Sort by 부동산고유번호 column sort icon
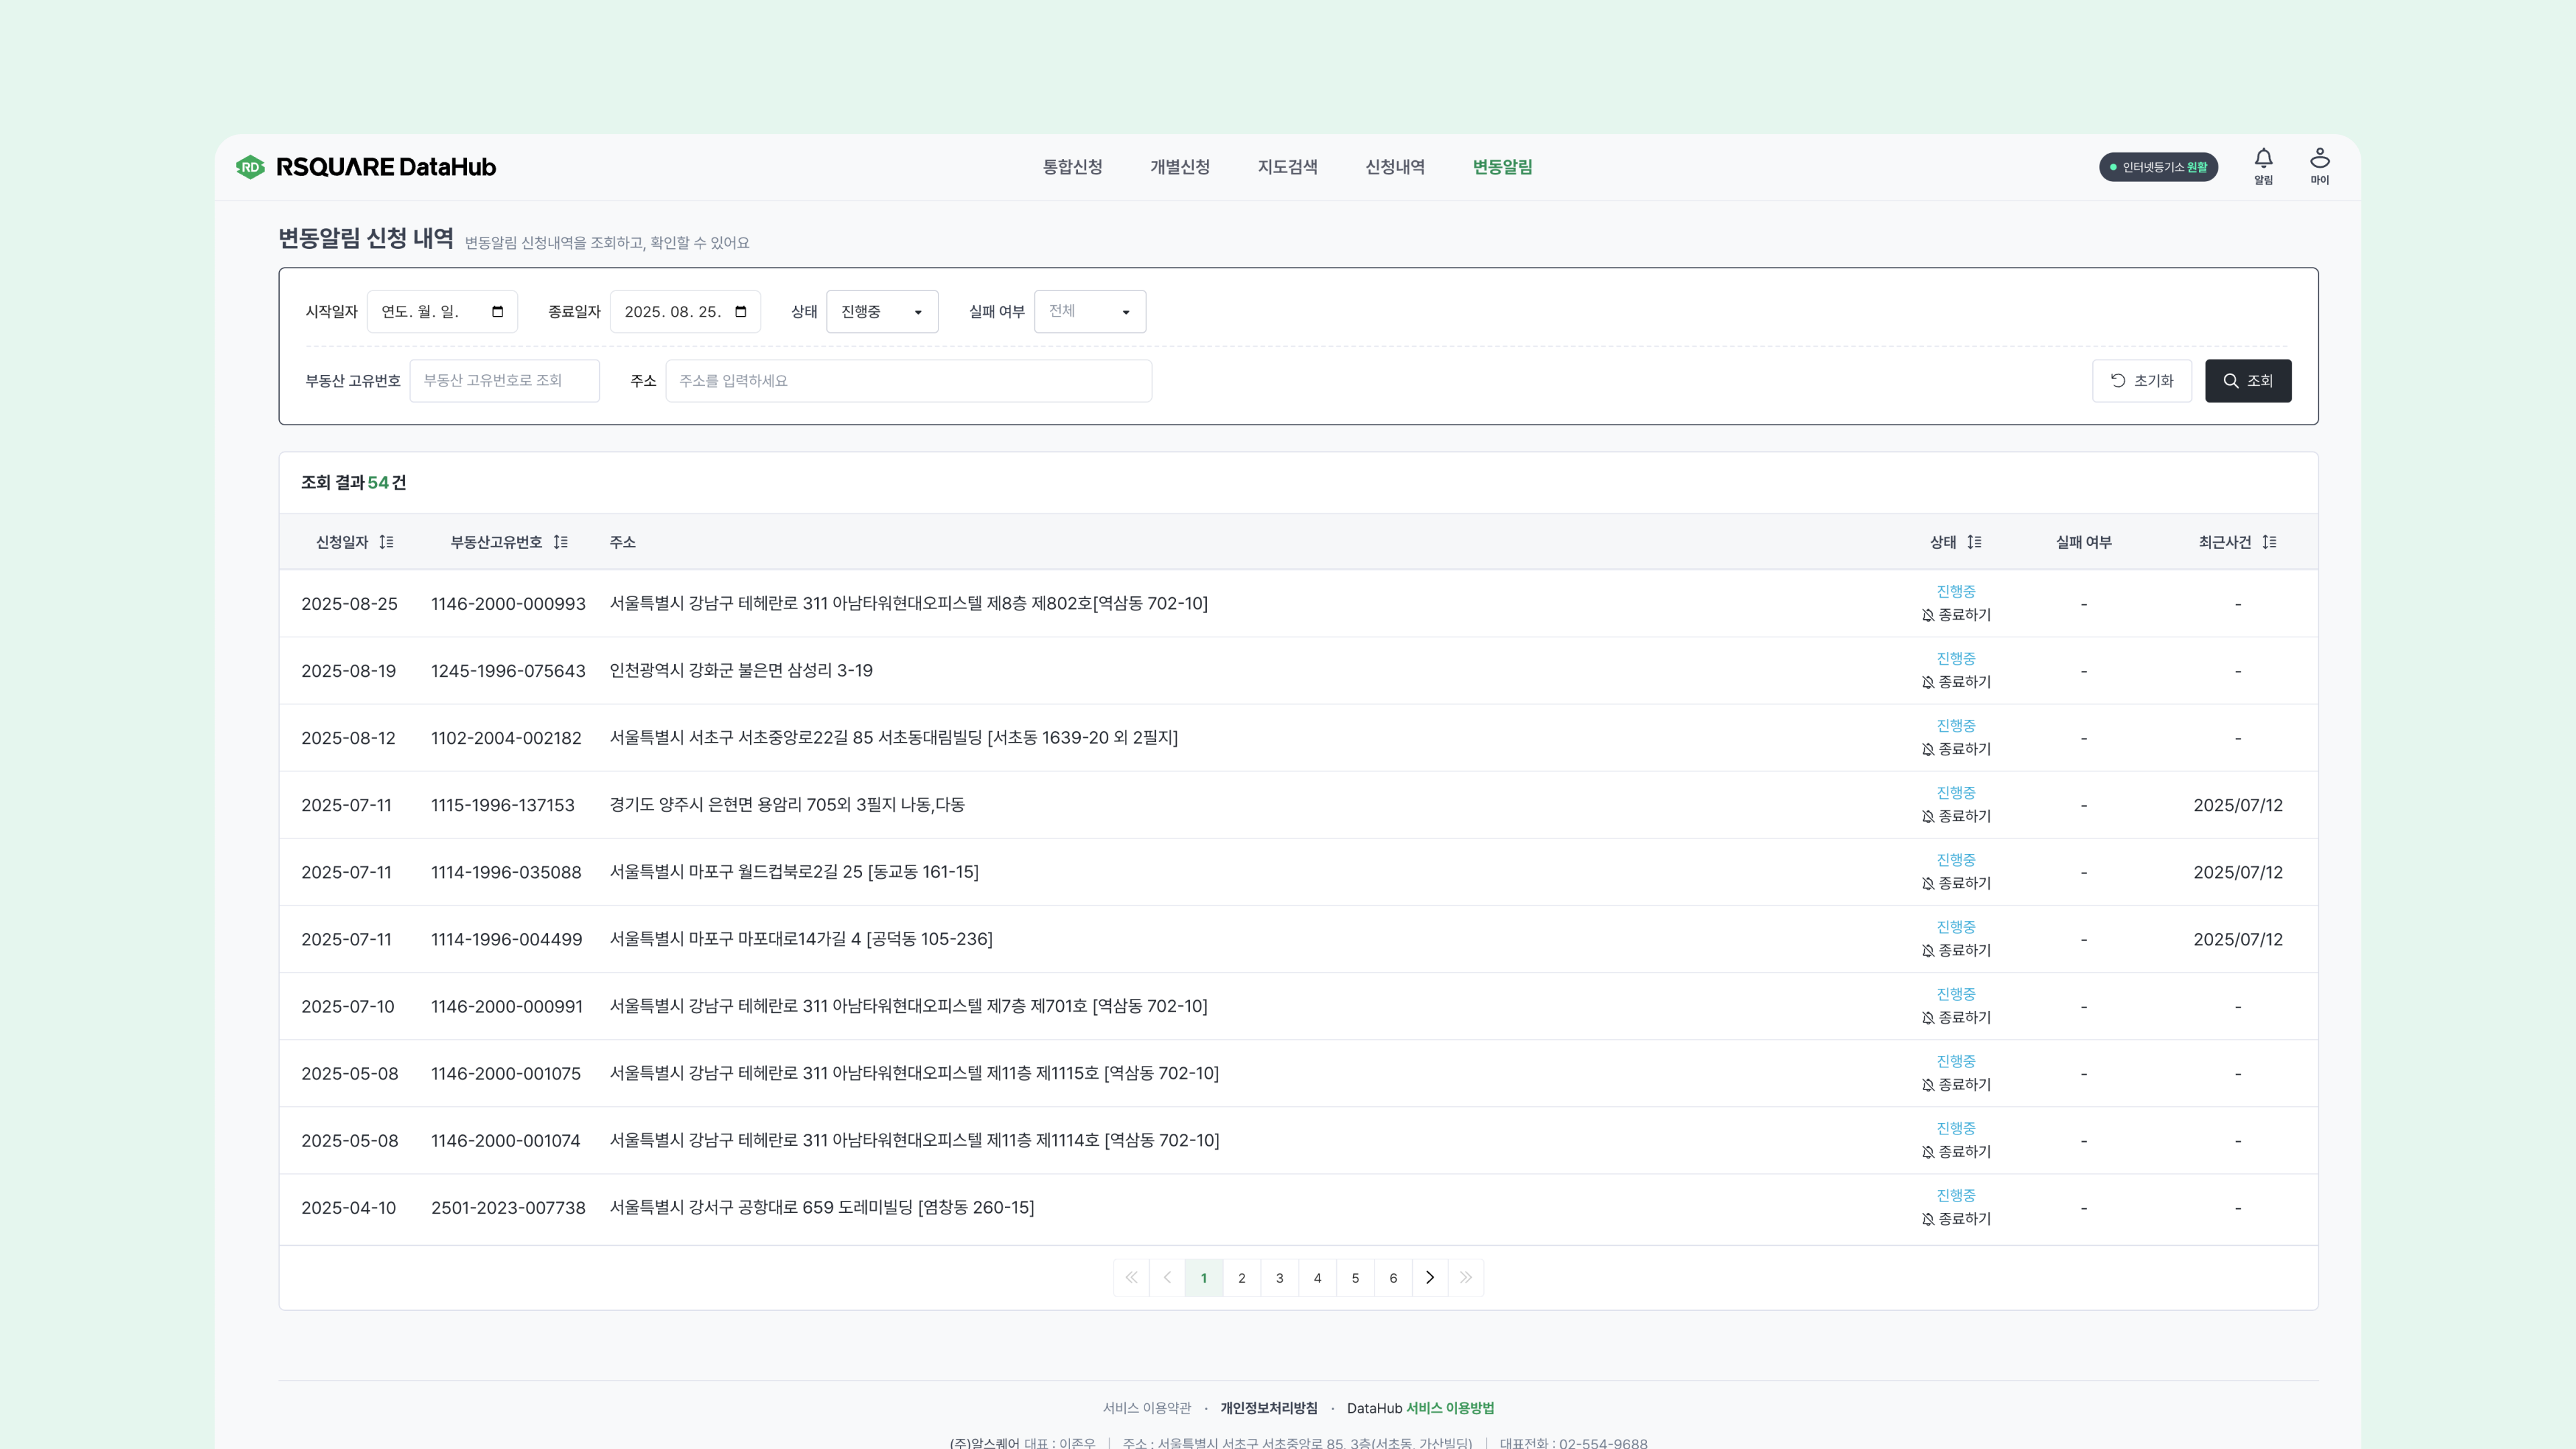Image resolution: width=2576 pixels, height=1449 pixels. [560, 542]
